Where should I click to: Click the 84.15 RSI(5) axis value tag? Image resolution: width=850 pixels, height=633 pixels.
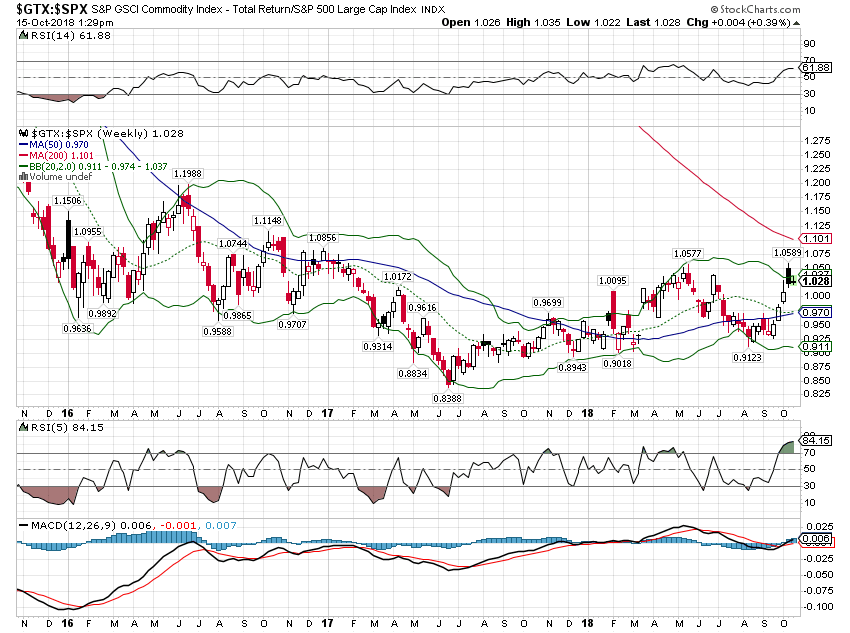[x=816, y=441]
